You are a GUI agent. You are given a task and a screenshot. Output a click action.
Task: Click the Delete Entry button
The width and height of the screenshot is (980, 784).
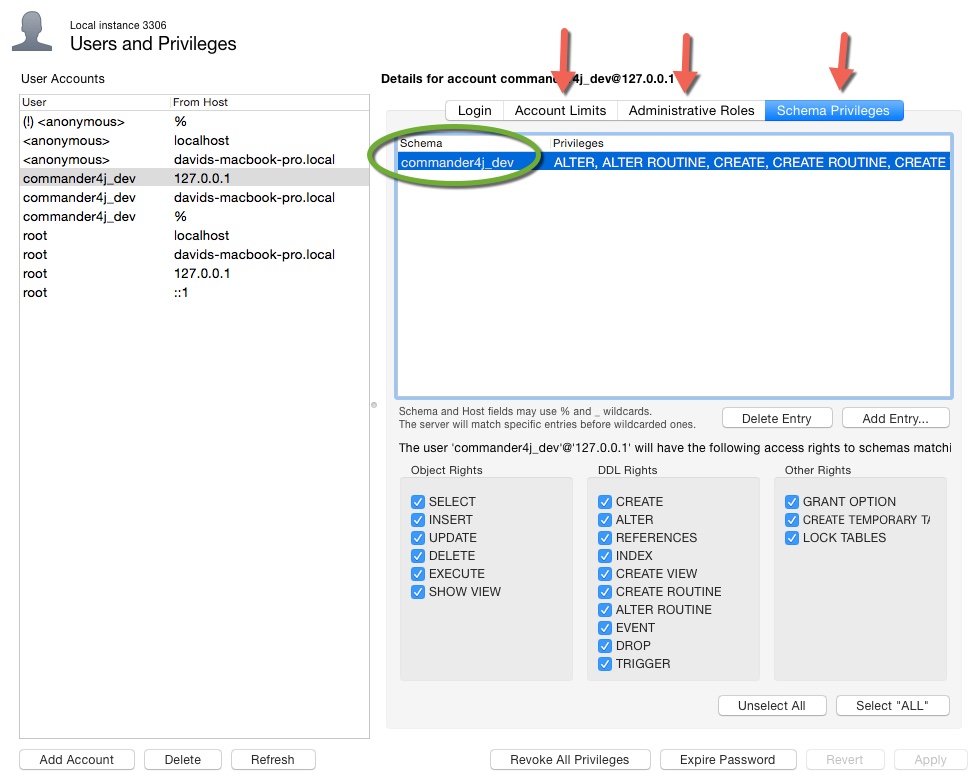(776, 419)
